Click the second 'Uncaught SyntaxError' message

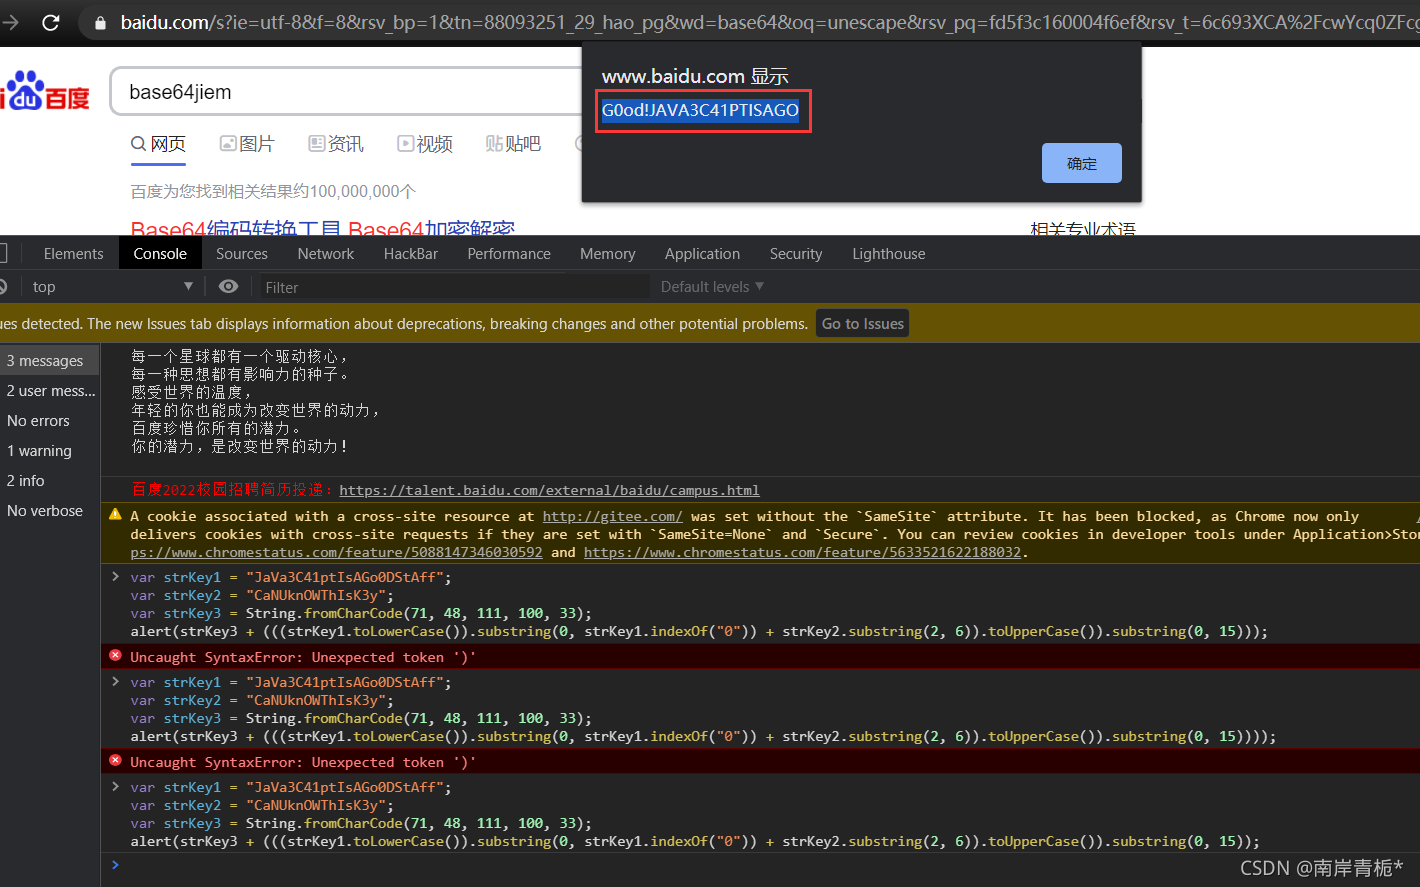(x=302, y=762)
